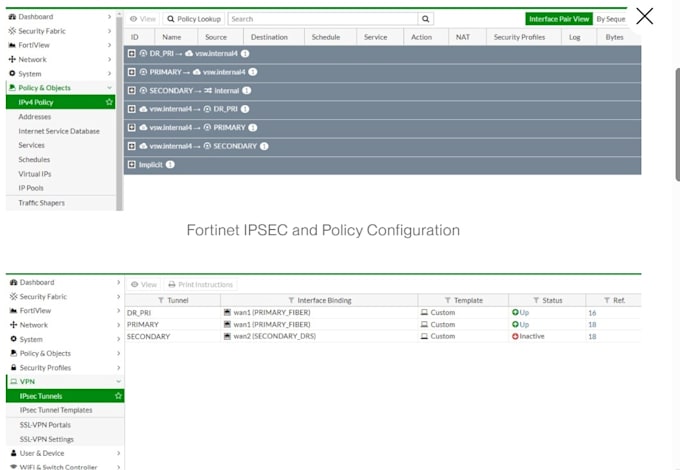Screen dimensions: 680x470
Task: Expand the vsw.internal4 to SECONDARY policy group
Action: (132, 146)
